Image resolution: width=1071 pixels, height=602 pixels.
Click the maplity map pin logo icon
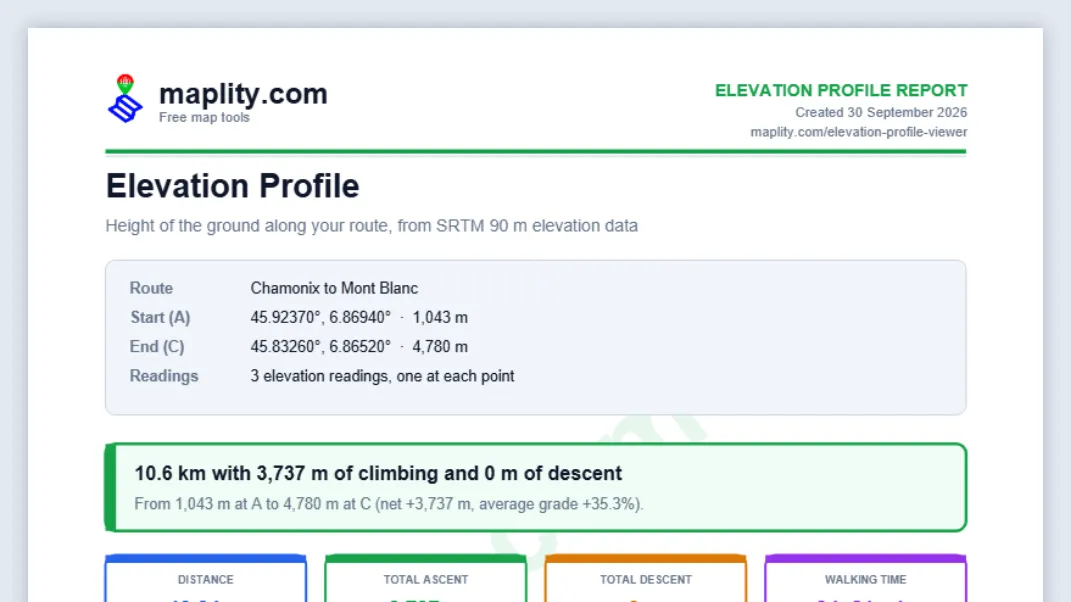tap(125, 98)
